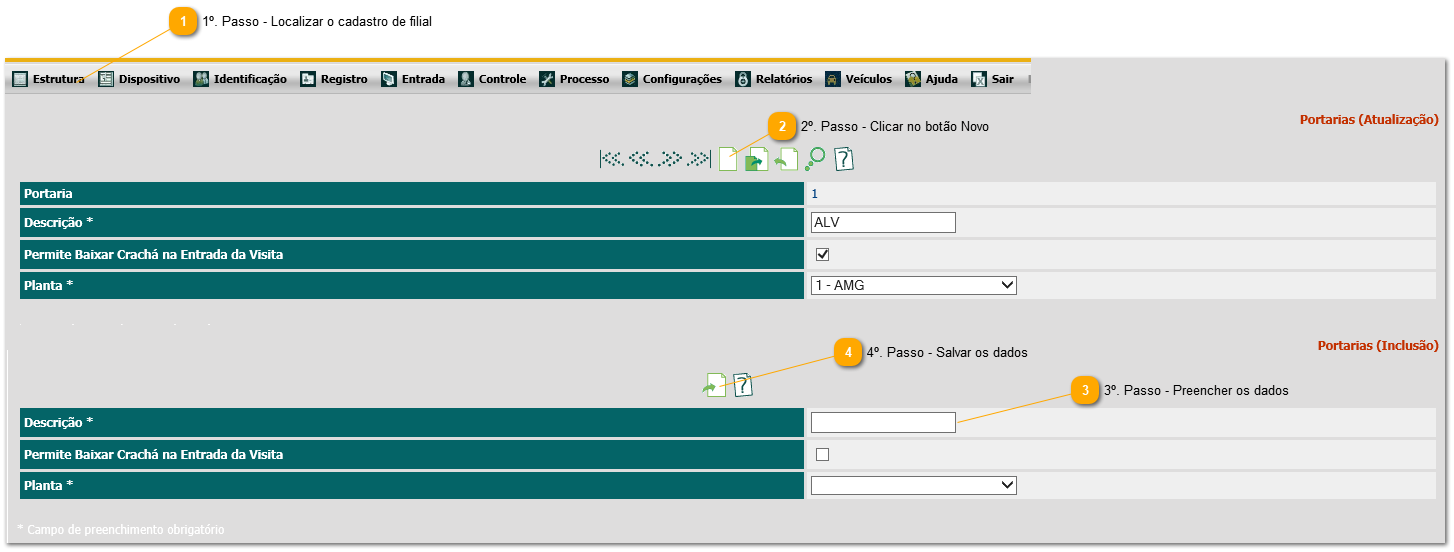Go to the first Portaria record

(611, 158)
